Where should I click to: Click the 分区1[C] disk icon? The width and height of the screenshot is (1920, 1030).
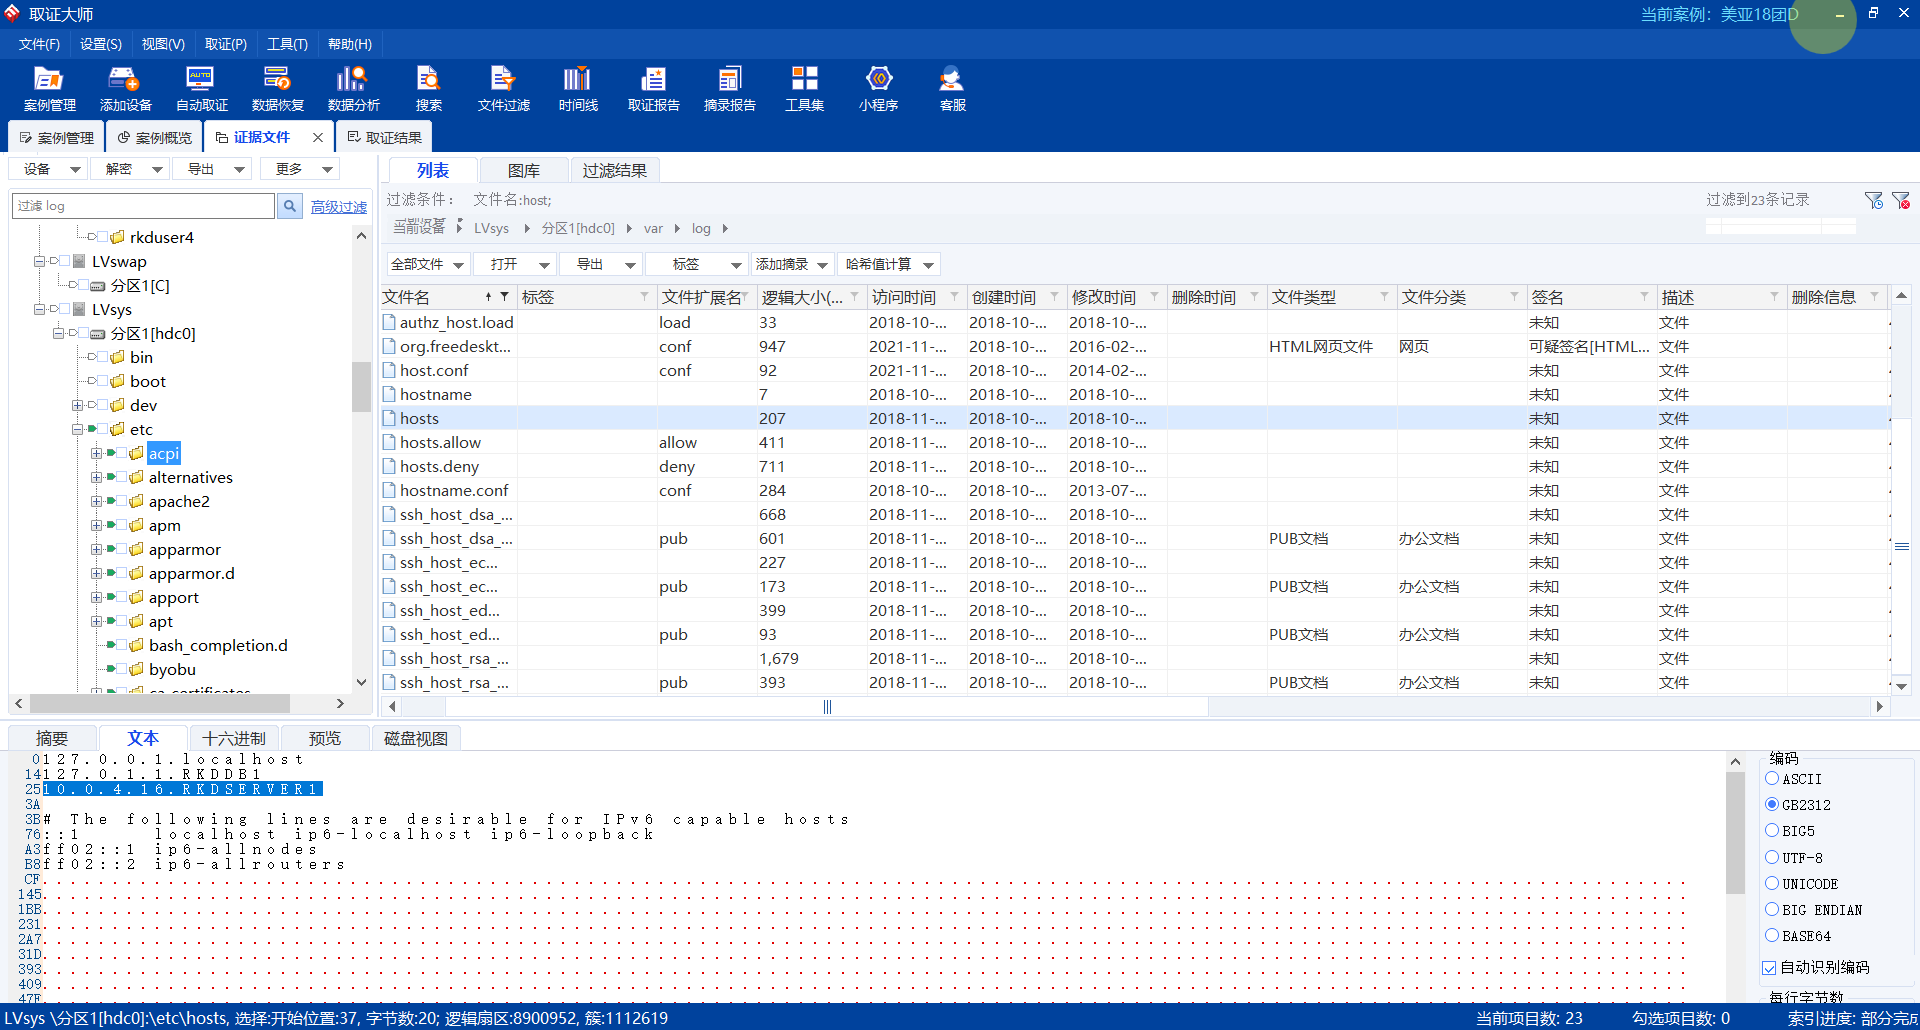[97, 285]
